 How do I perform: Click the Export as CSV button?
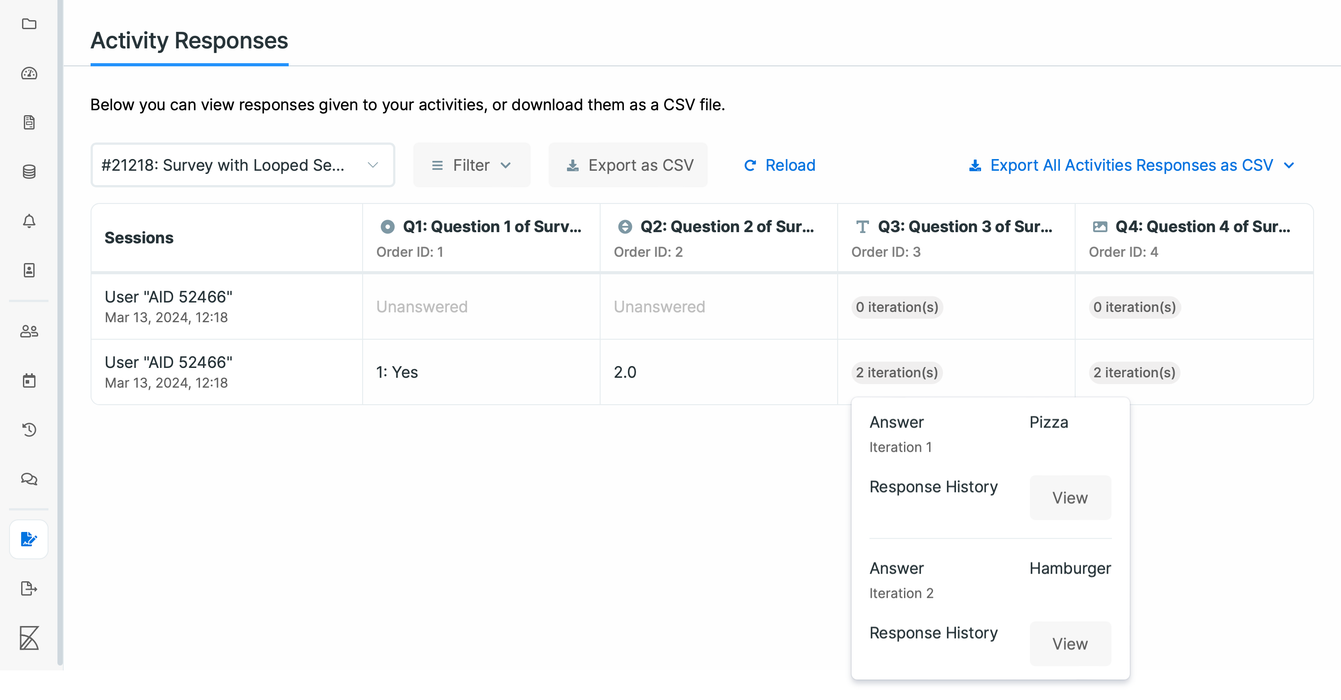[x=628, y=164]
